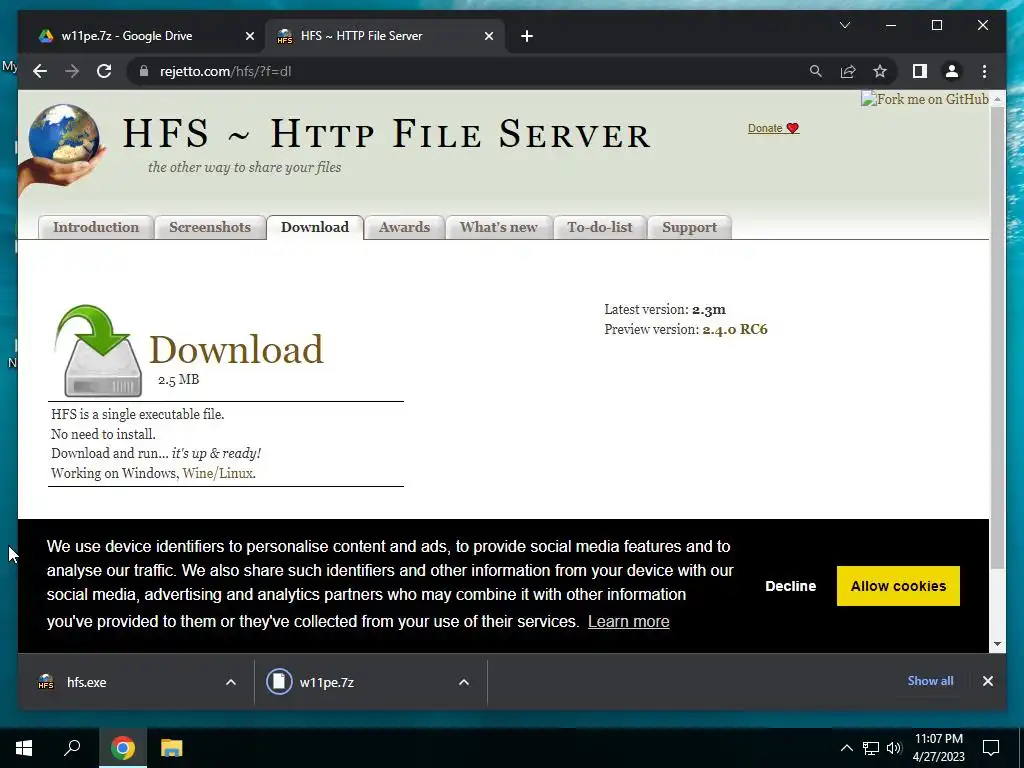Switch to w11pe.7z Google Drive tab

click(x=144, y=36)
